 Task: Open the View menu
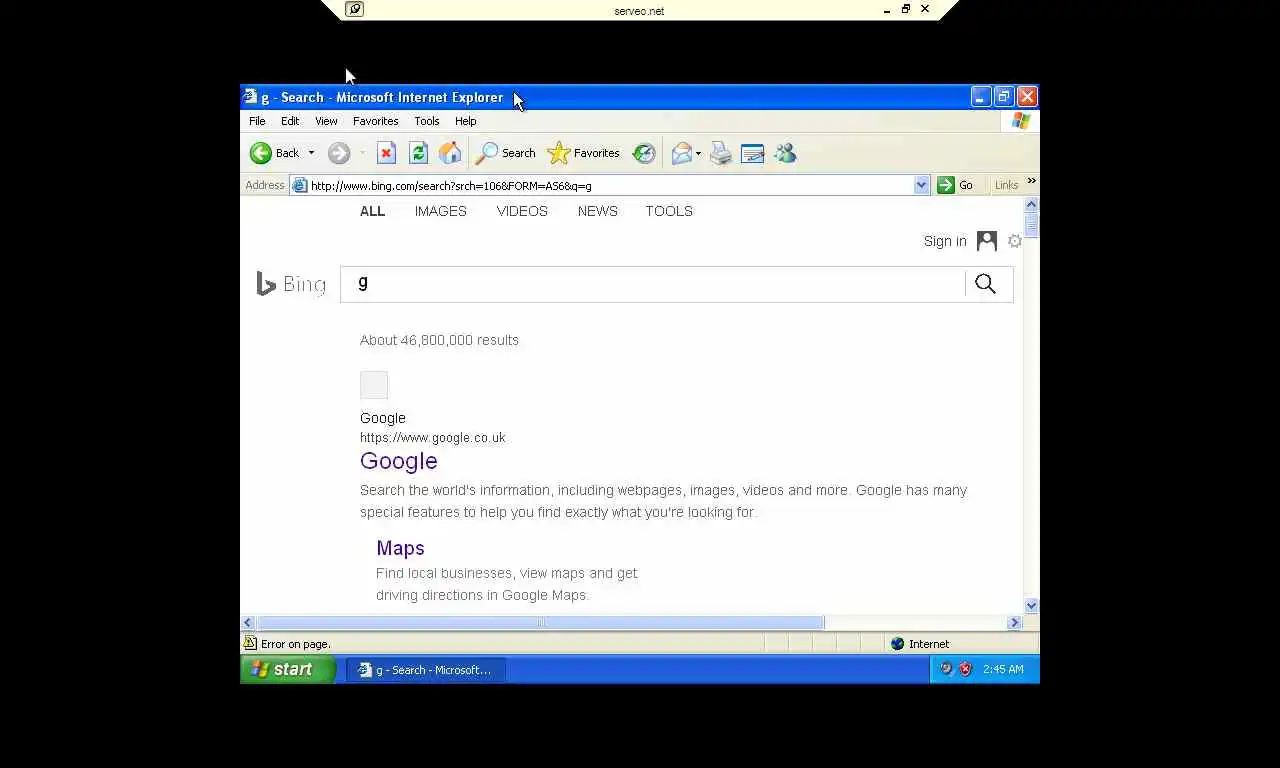(326, 121)
